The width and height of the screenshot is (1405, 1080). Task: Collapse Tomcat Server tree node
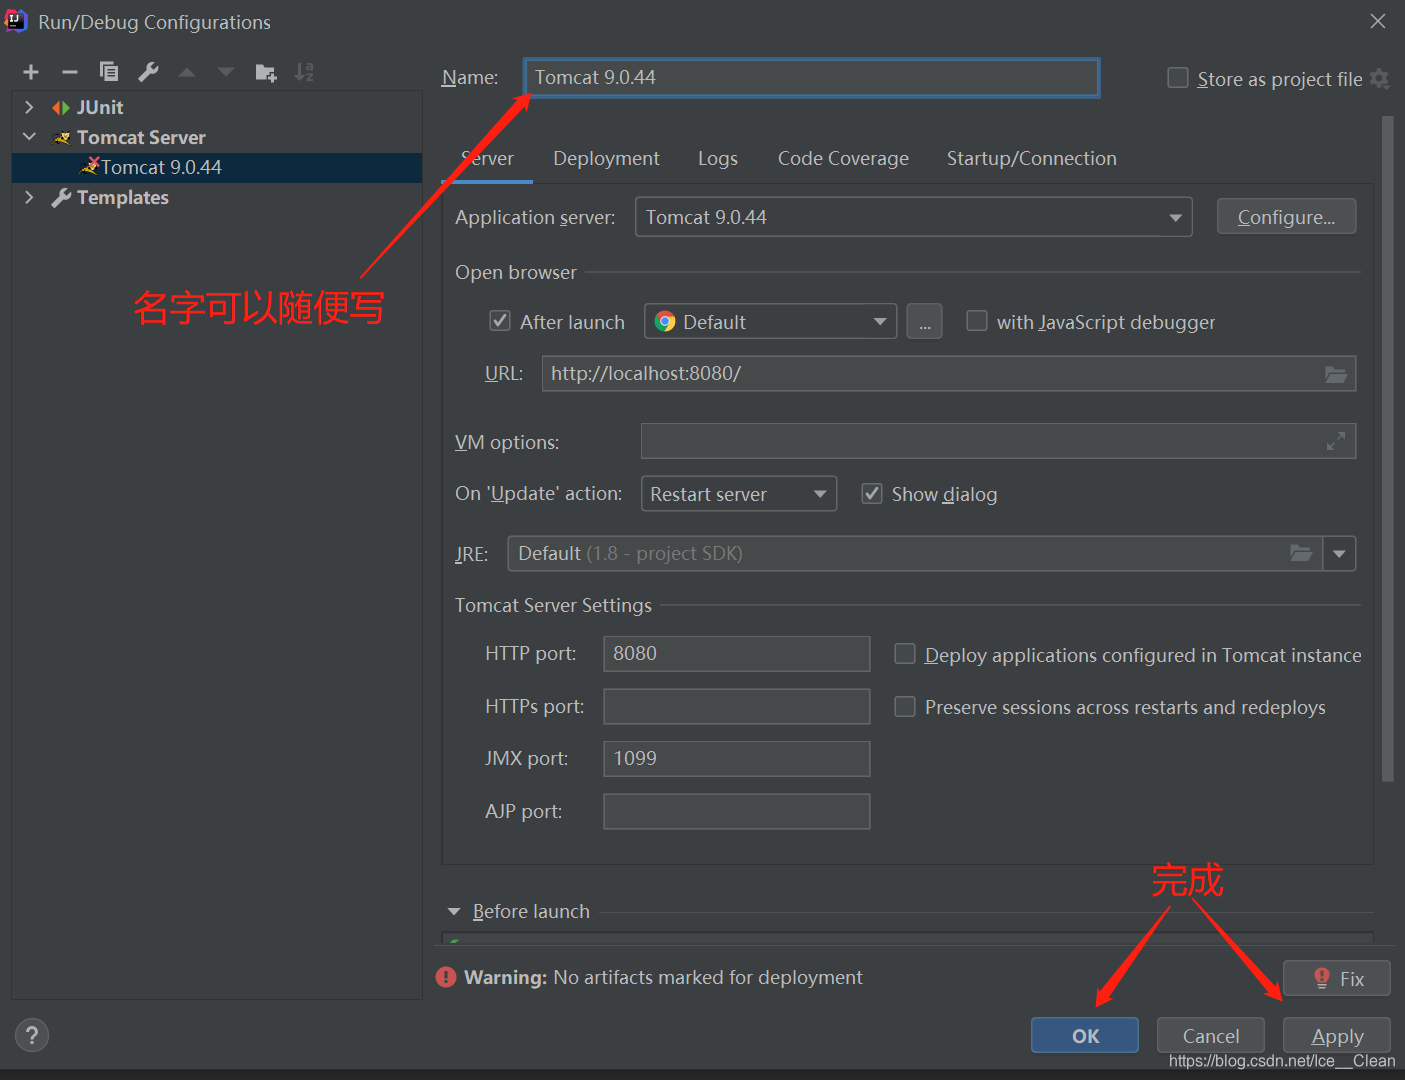pos(29,137)
